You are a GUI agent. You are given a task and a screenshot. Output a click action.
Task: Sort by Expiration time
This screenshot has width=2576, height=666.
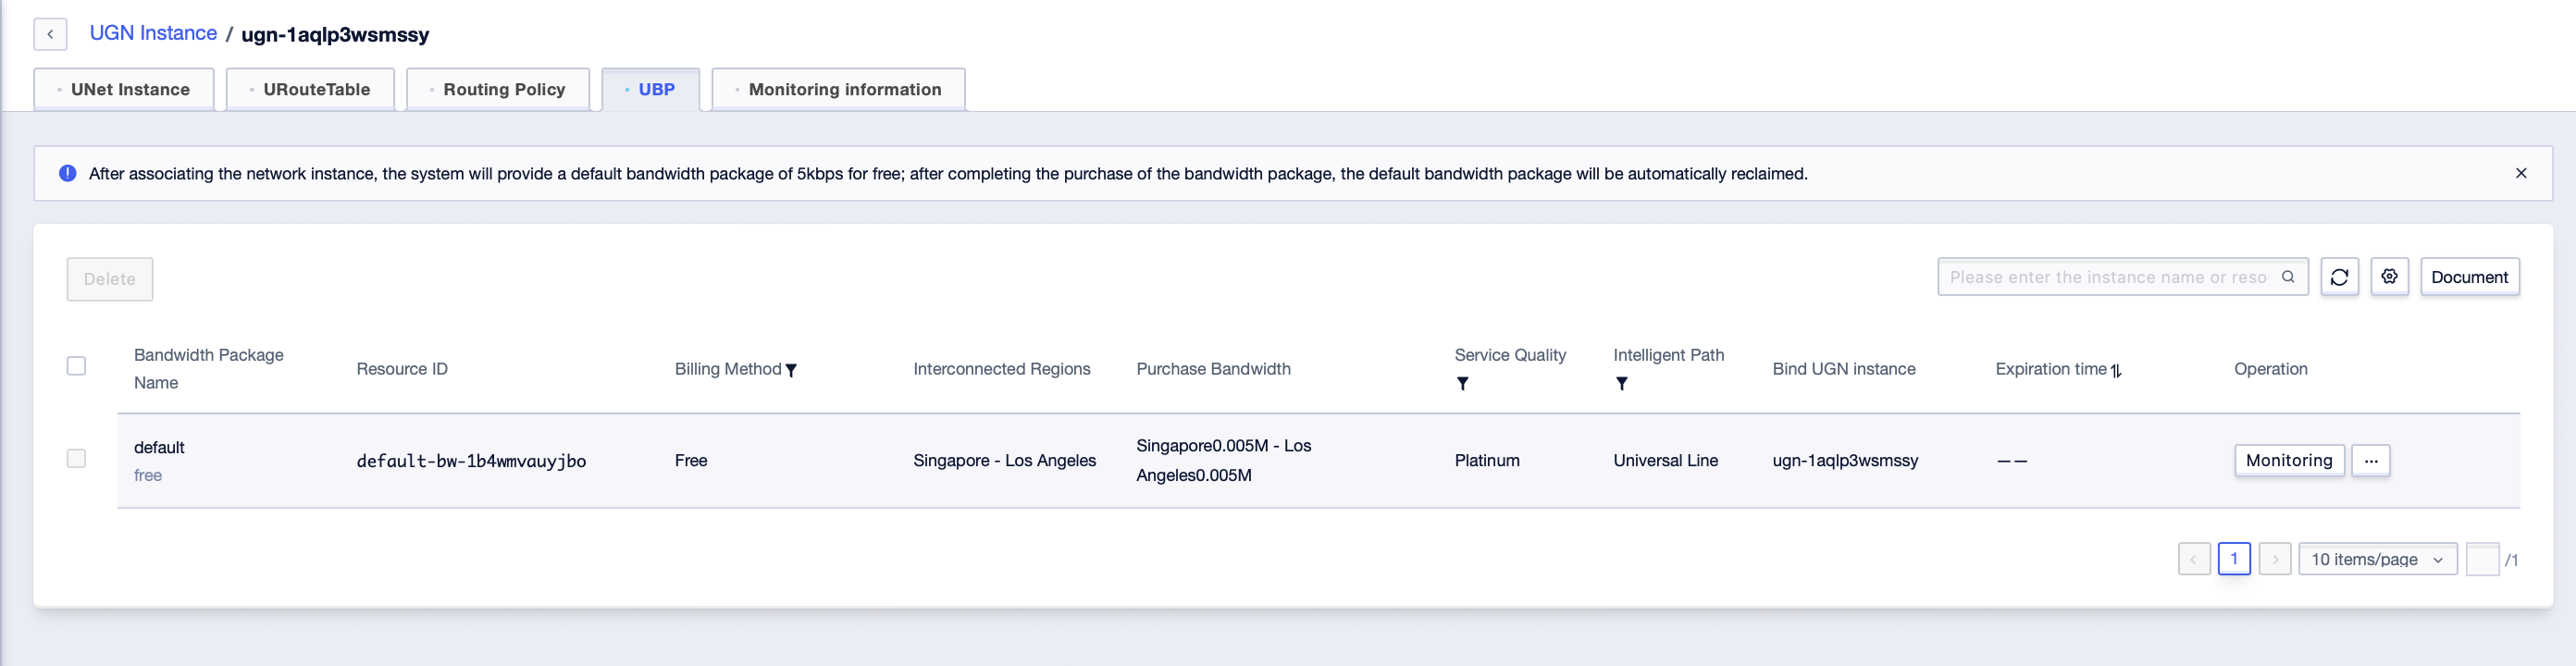coord(2116,370)
